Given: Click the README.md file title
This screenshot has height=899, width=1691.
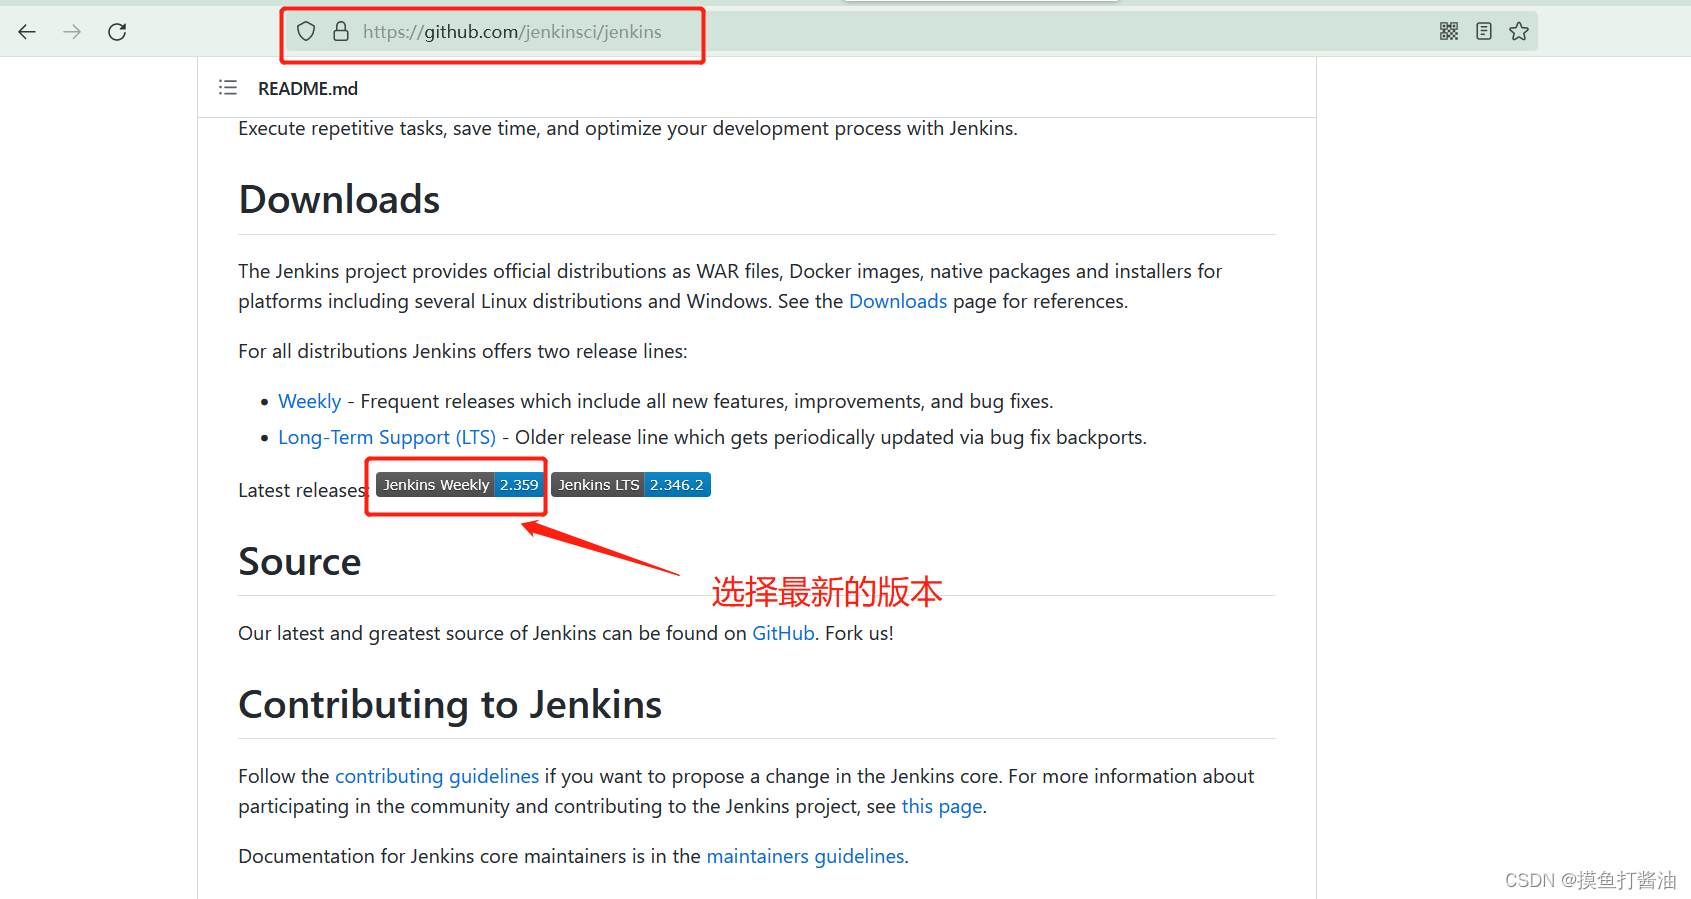Looking at the screenshot, I should coord(308,89).
